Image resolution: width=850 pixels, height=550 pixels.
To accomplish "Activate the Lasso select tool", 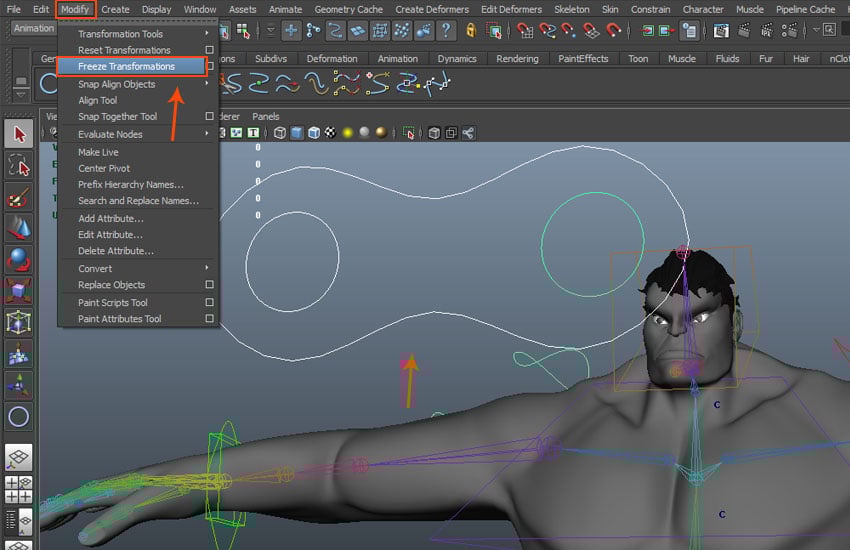I will point(18,164).
